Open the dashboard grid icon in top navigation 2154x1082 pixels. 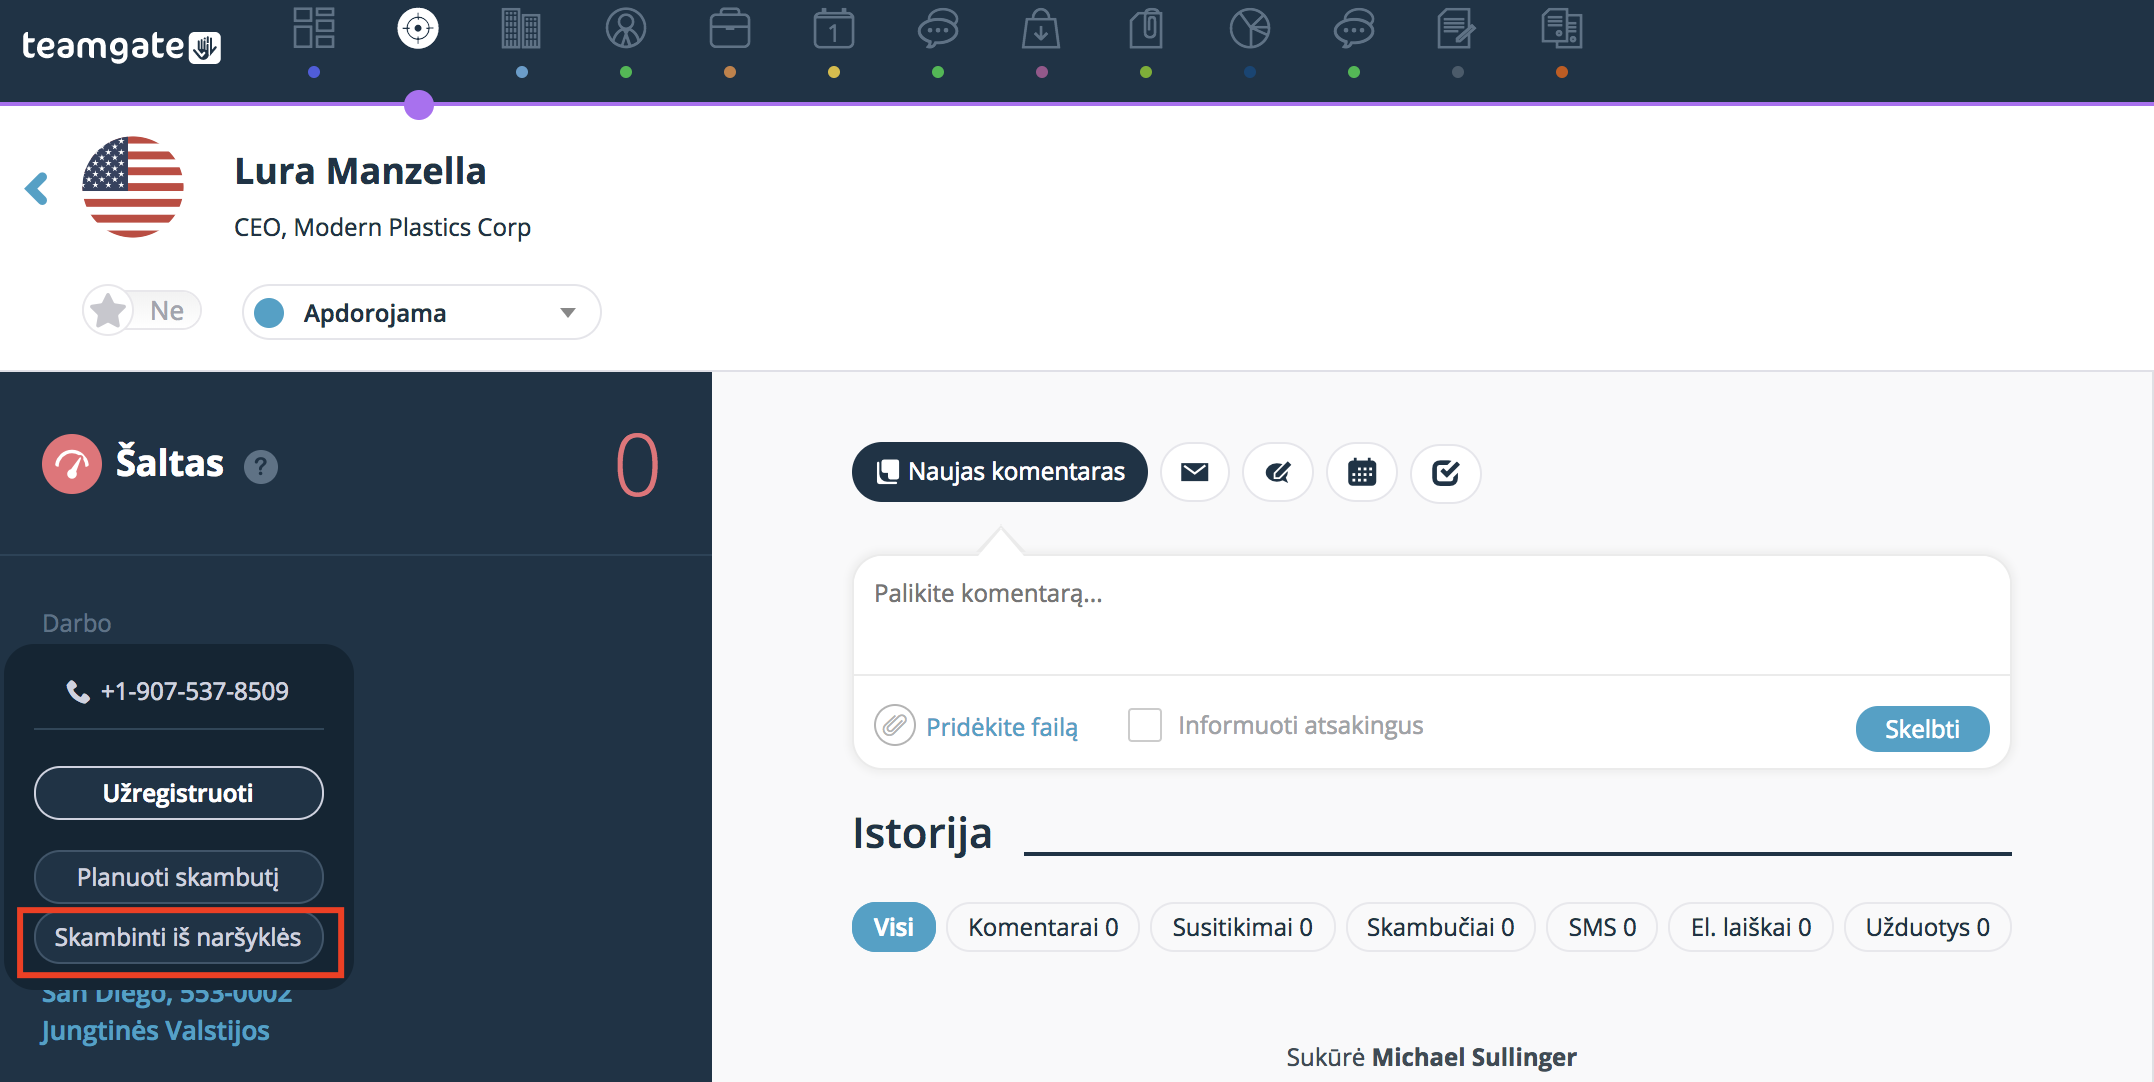pos(314,28)
